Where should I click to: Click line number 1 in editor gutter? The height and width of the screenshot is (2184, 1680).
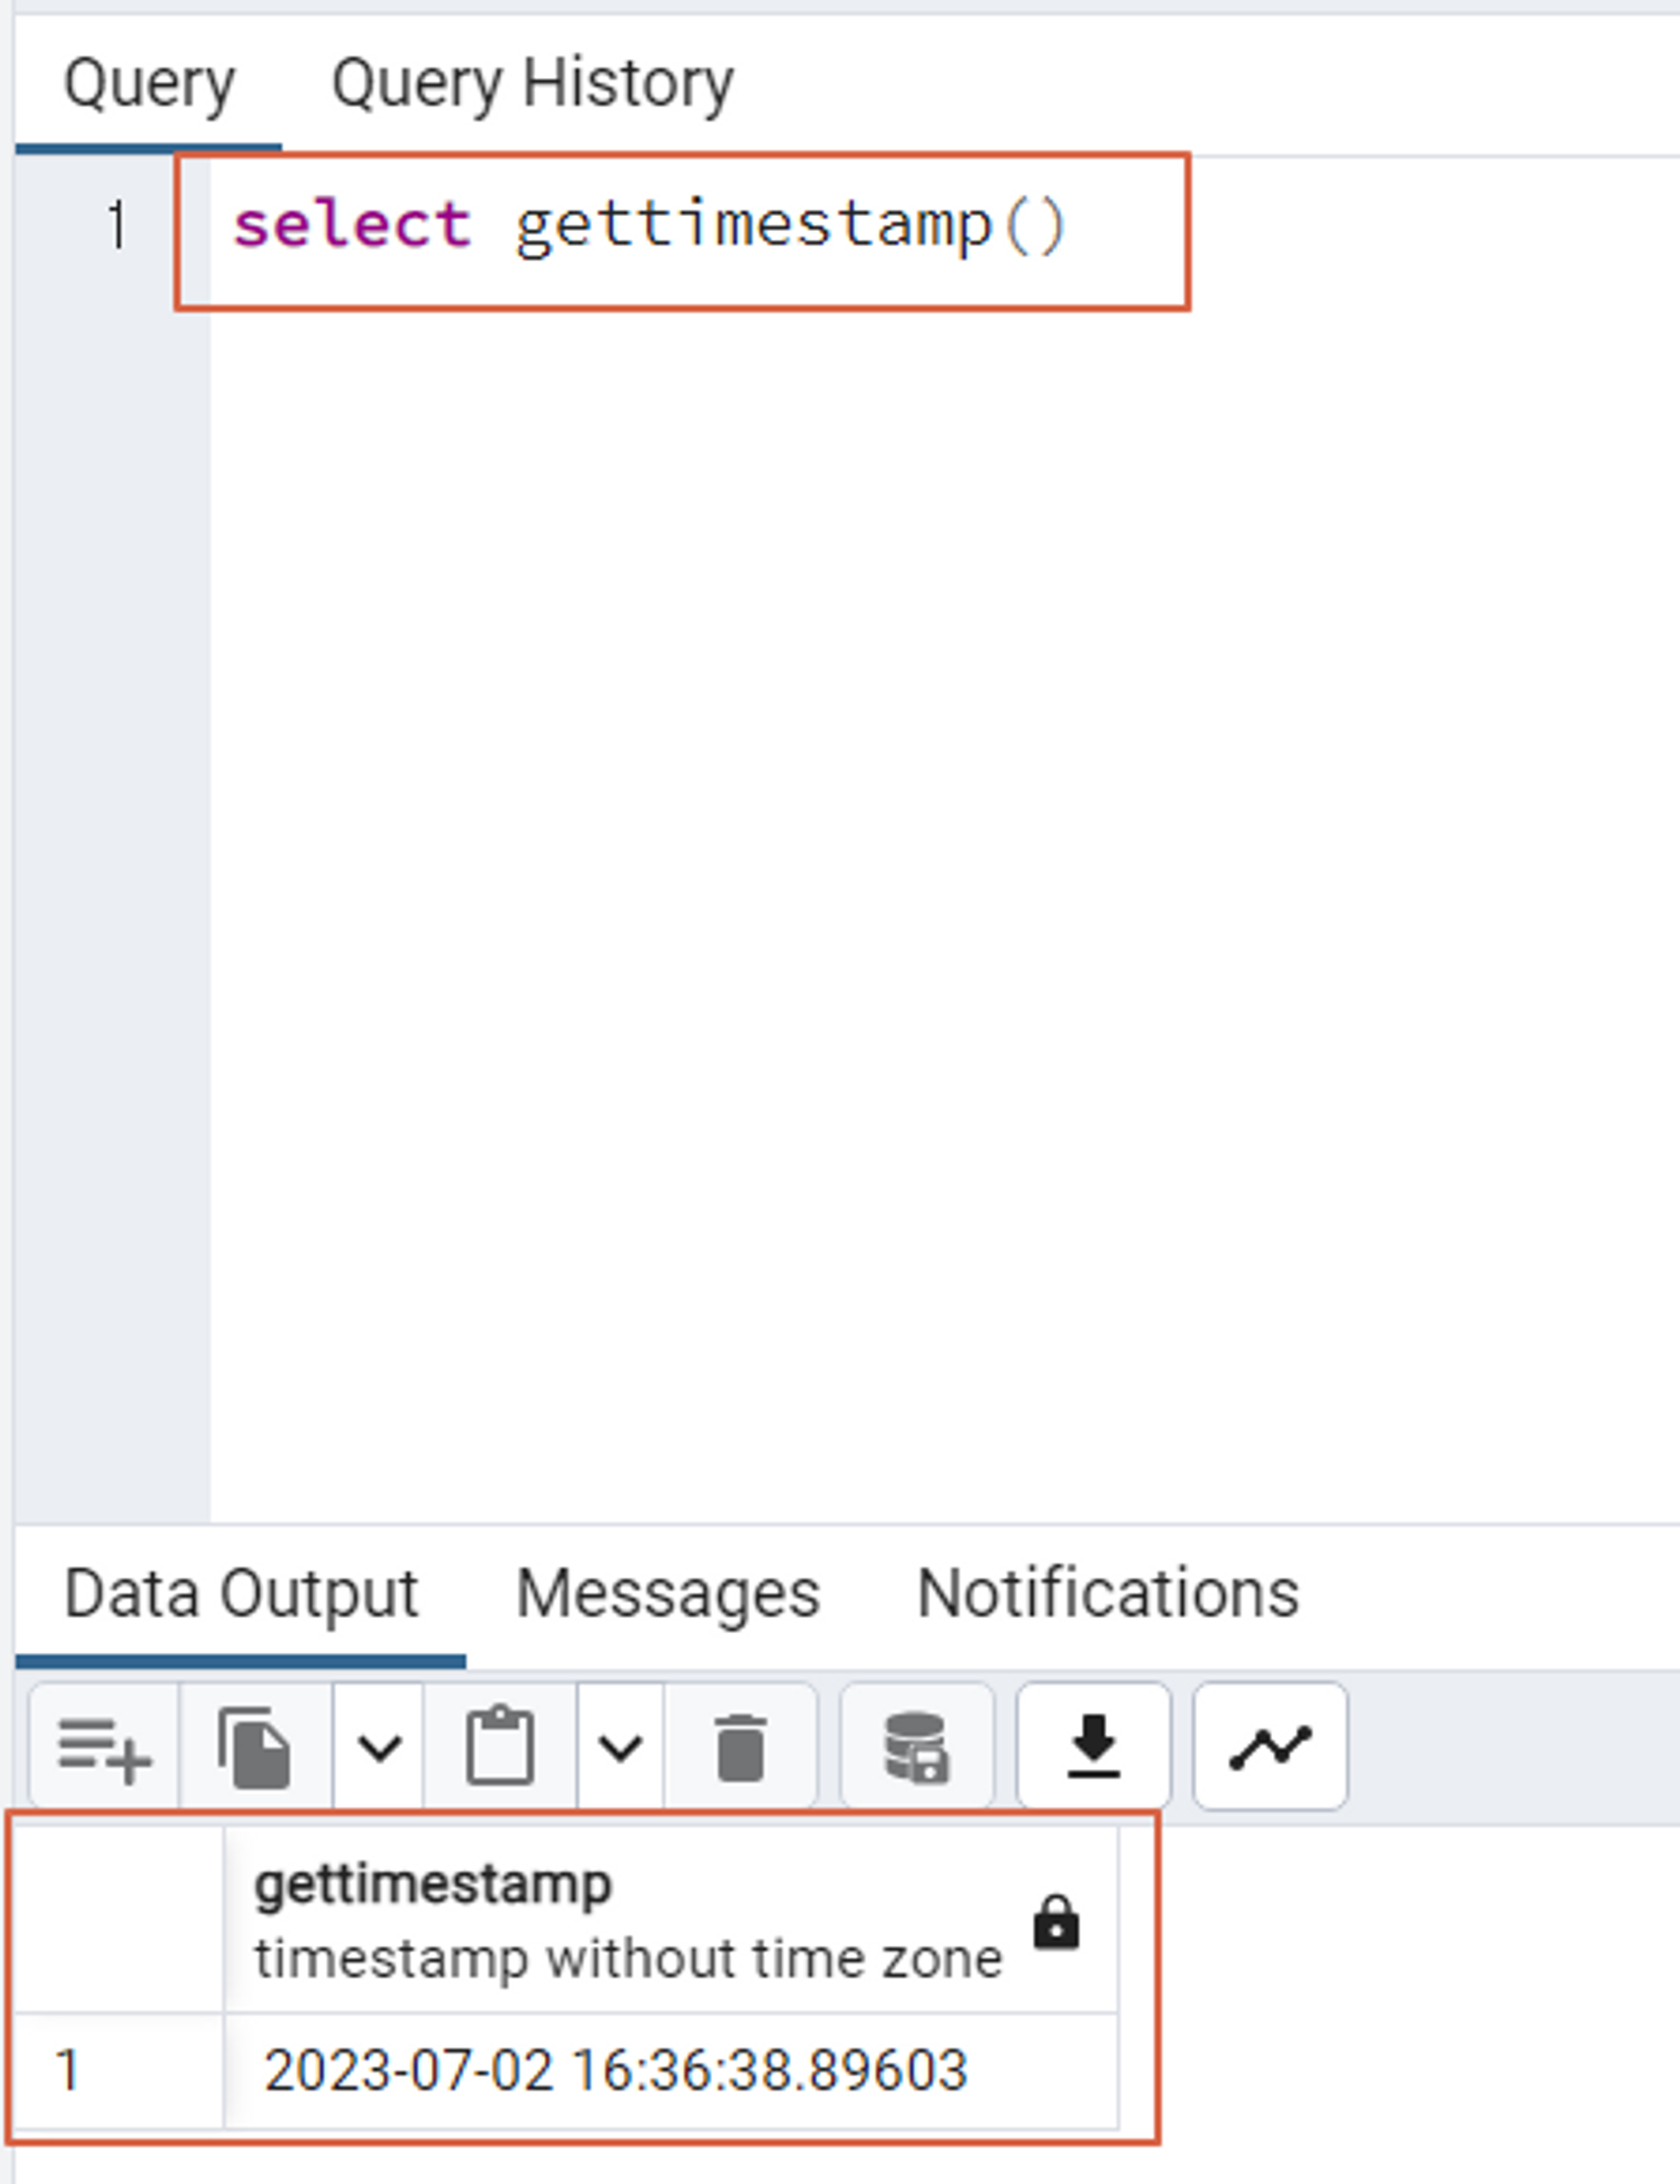pos(117,225)
